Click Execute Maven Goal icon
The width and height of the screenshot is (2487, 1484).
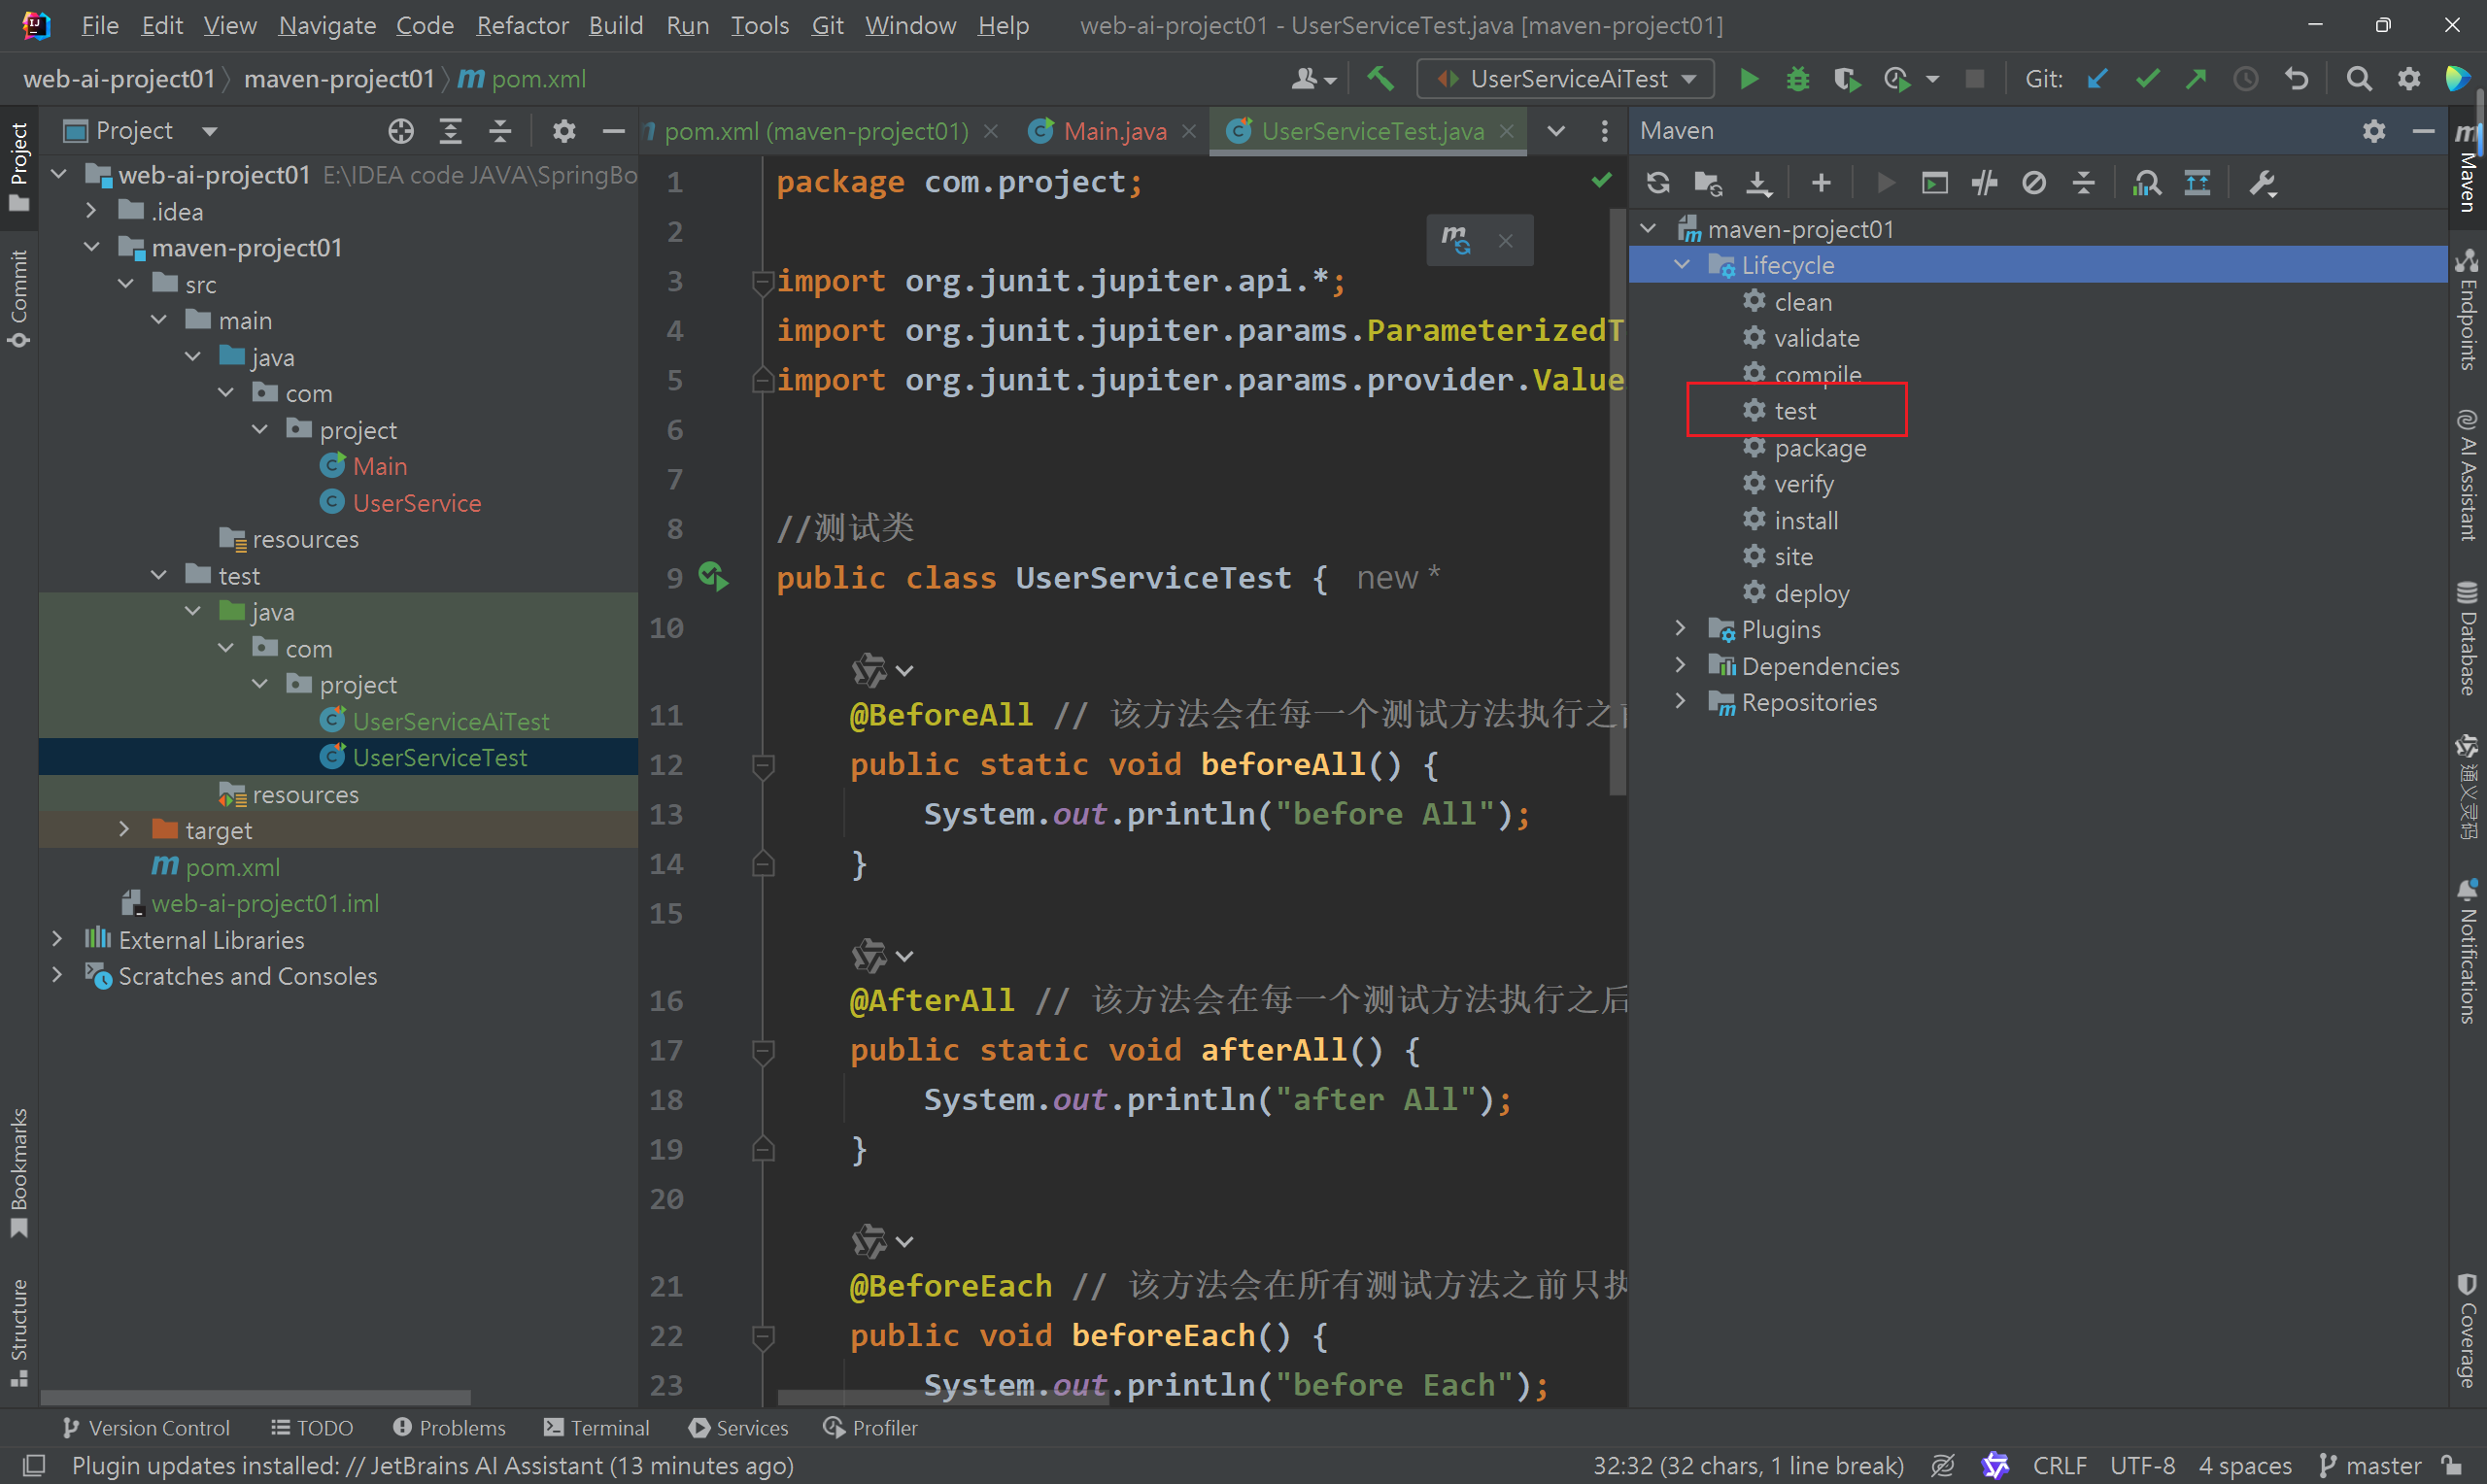pyautogui.click(x=1934, y=183)
